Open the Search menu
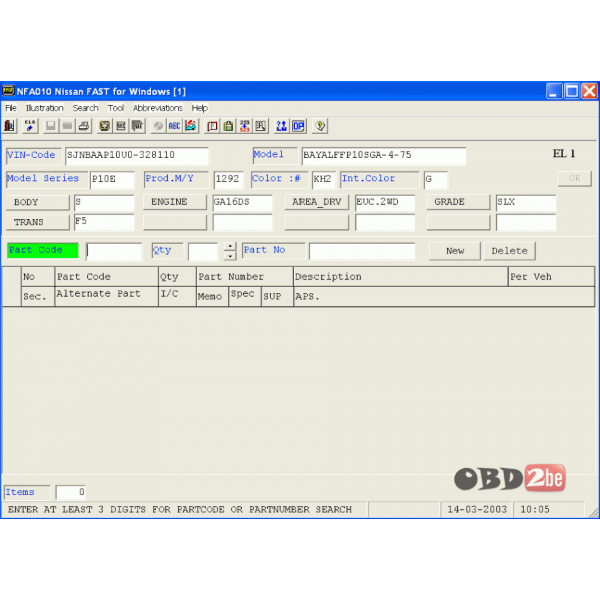600x600 pixels. (x=86, y=108)
